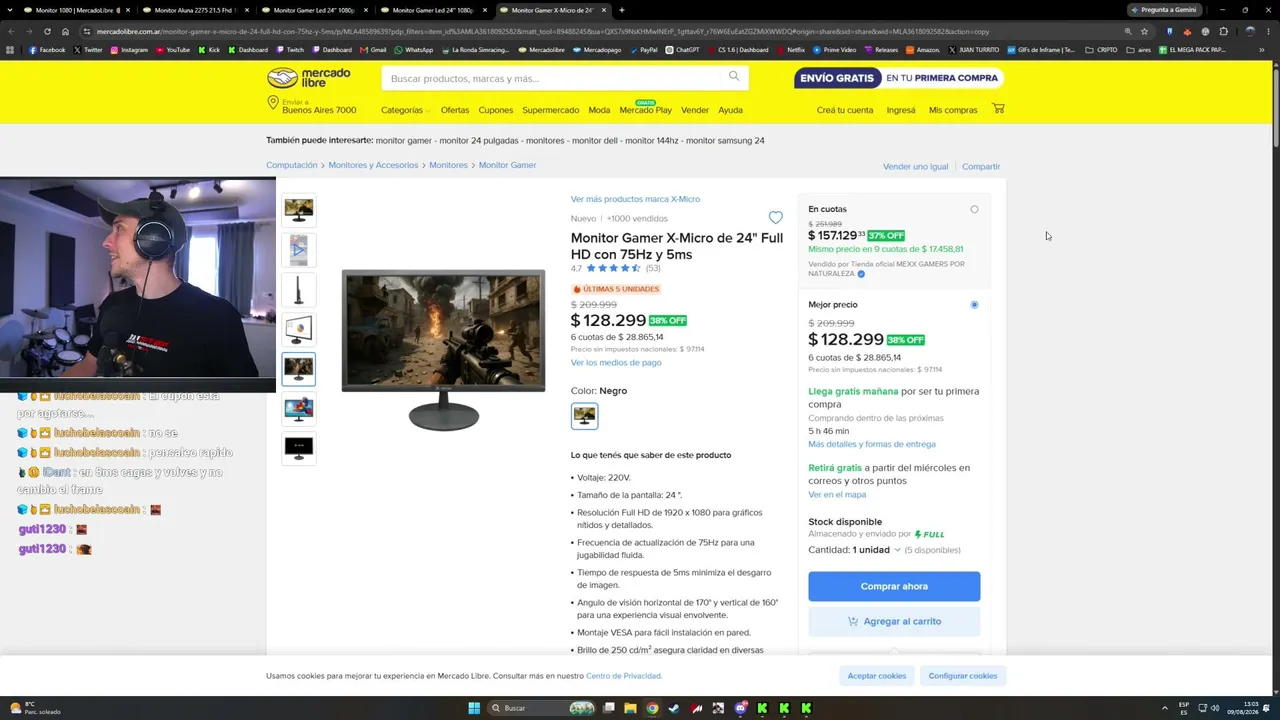The image size is (1280, 720).
Task: Click the Mercado Libre logo
Action: (x=309, y=78)
